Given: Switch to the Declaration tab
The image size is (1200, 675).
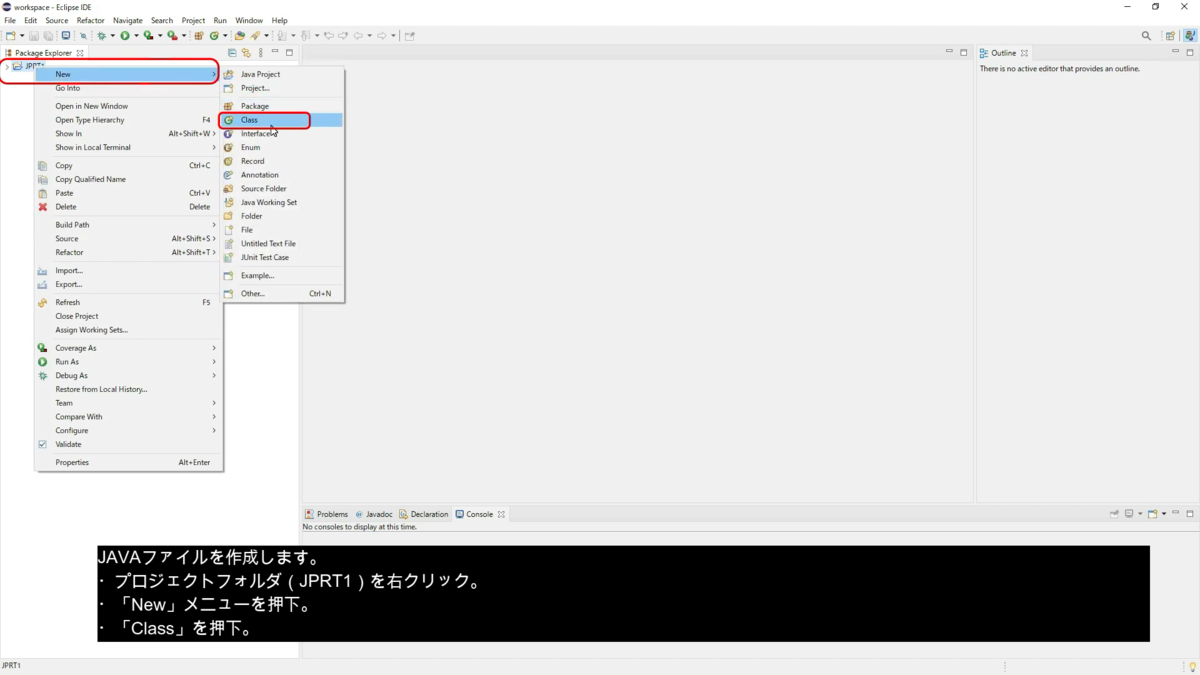Looking at the screenshot, I should tap(424, 514).
